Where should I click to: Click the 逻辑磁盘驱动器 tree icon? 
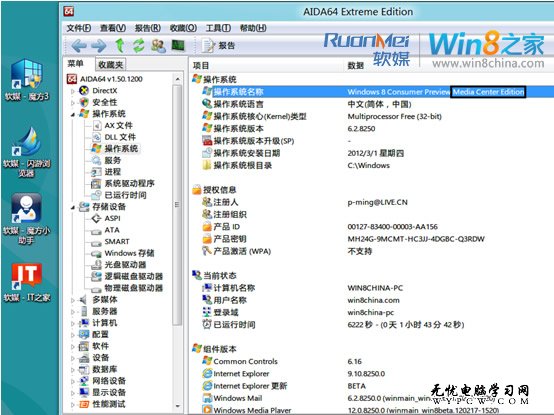96,276
